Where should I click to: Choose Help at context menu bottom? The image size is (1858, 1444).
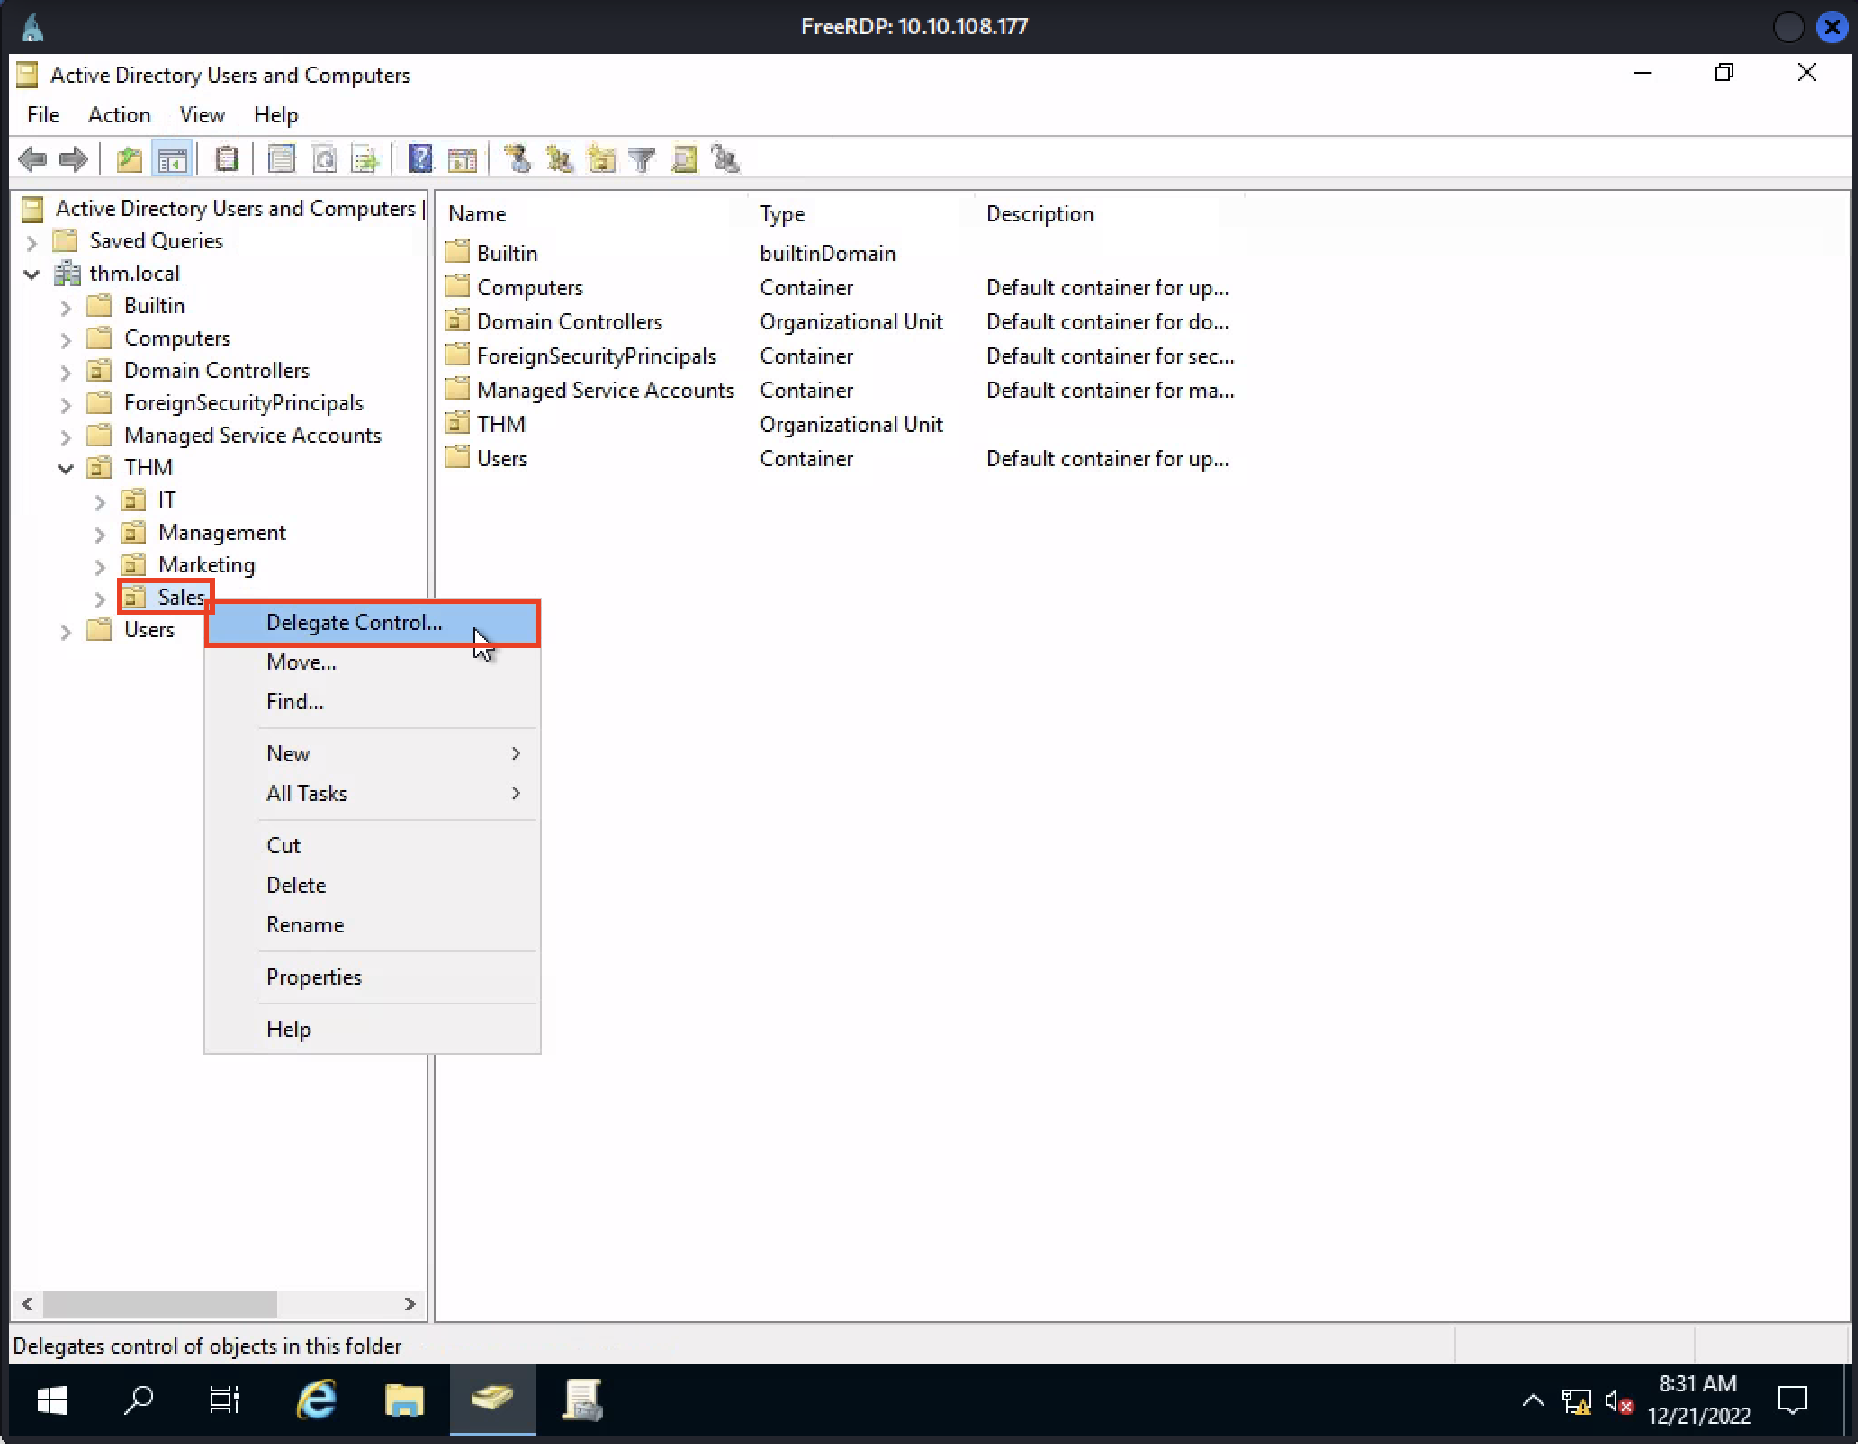tap(373, 1030)
